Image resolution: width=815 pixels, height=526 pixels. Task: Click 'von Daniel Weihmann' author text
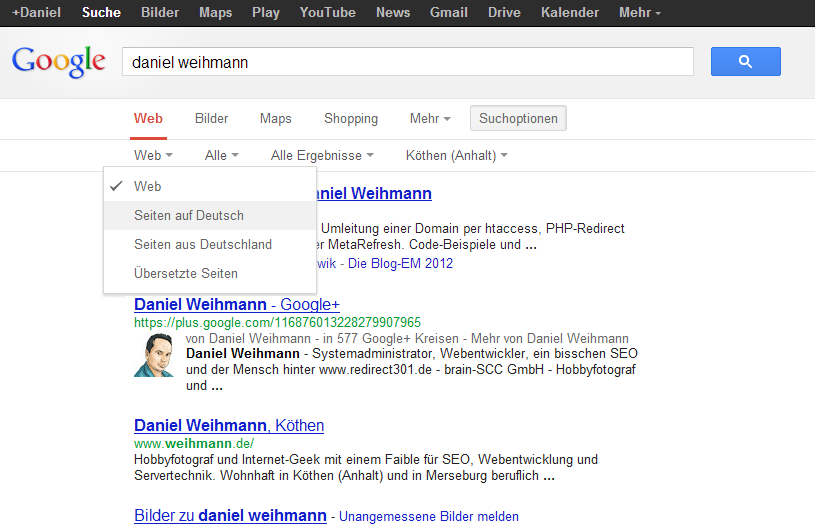tap(248, 338)
